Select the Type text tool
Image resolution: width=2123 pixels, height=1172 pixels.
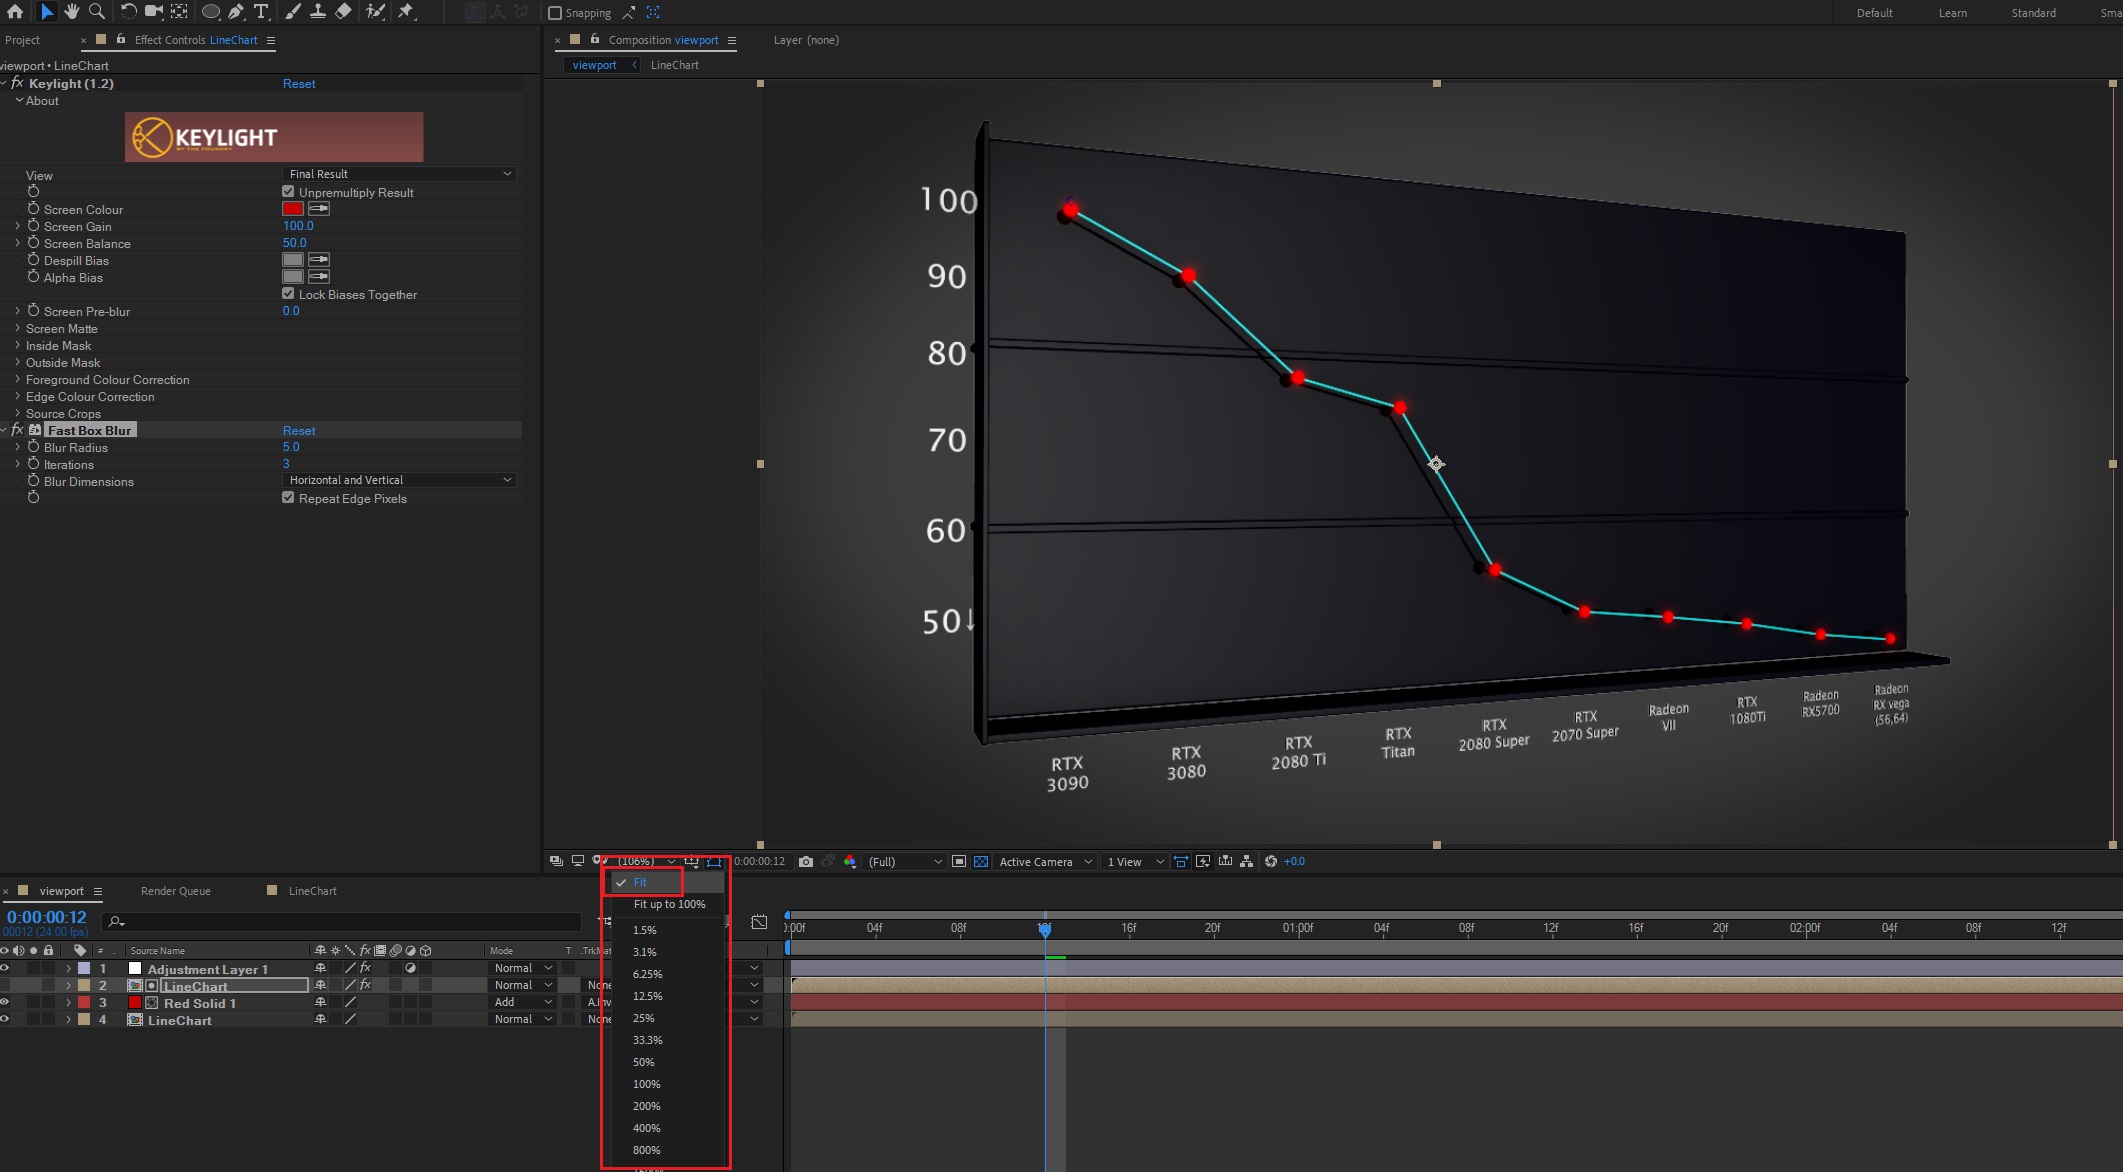click(x=261, y=12)
